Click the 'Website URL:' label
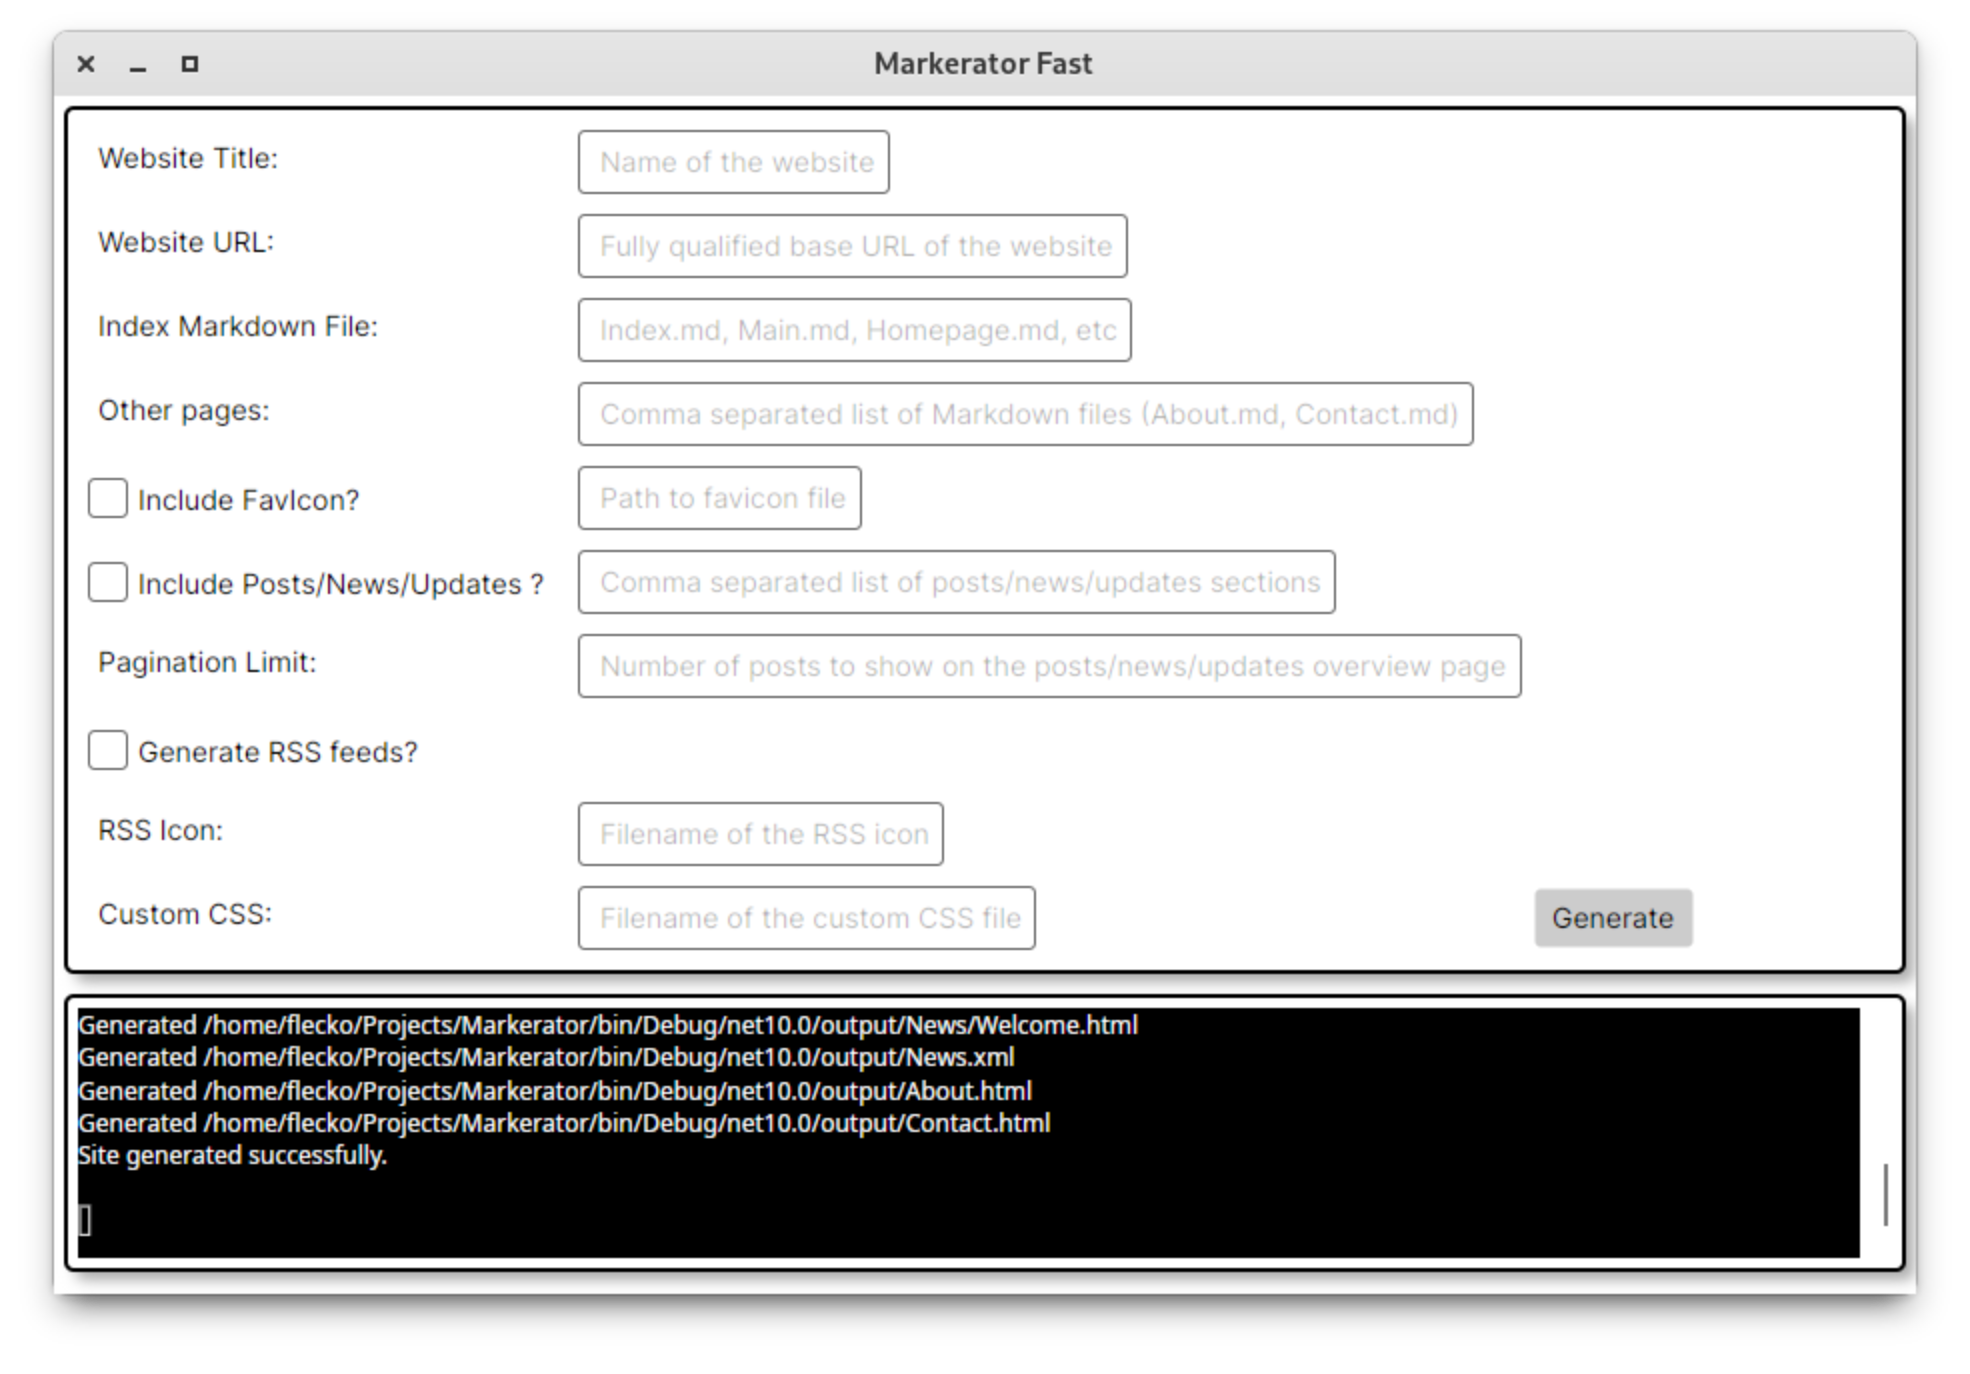This screenshot has height=1374, width=1970. tap(186, 242)
